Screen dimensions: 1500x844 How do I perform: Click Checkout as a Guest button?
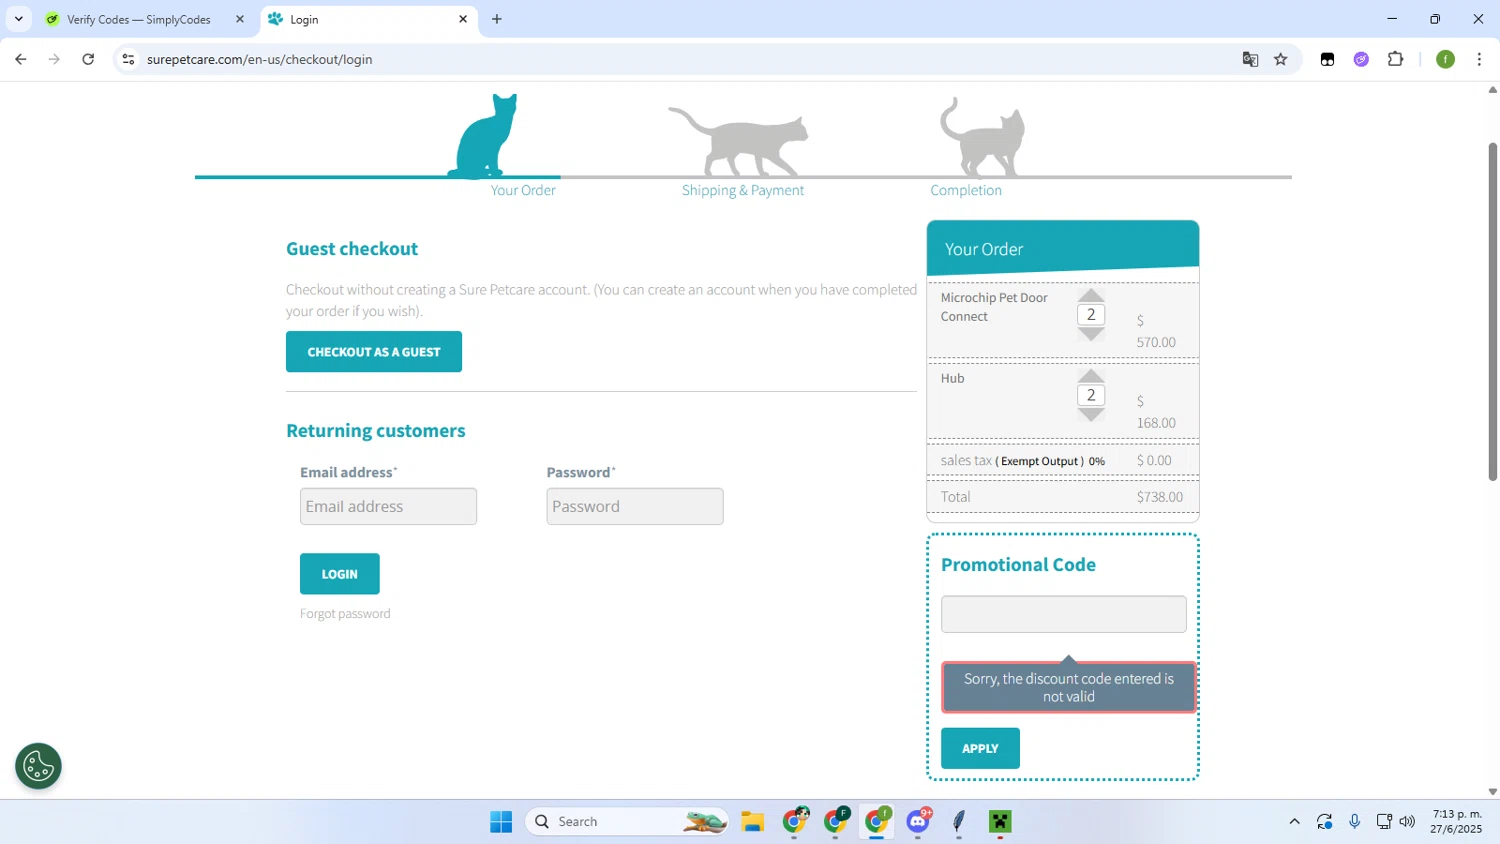coord(374,352)
